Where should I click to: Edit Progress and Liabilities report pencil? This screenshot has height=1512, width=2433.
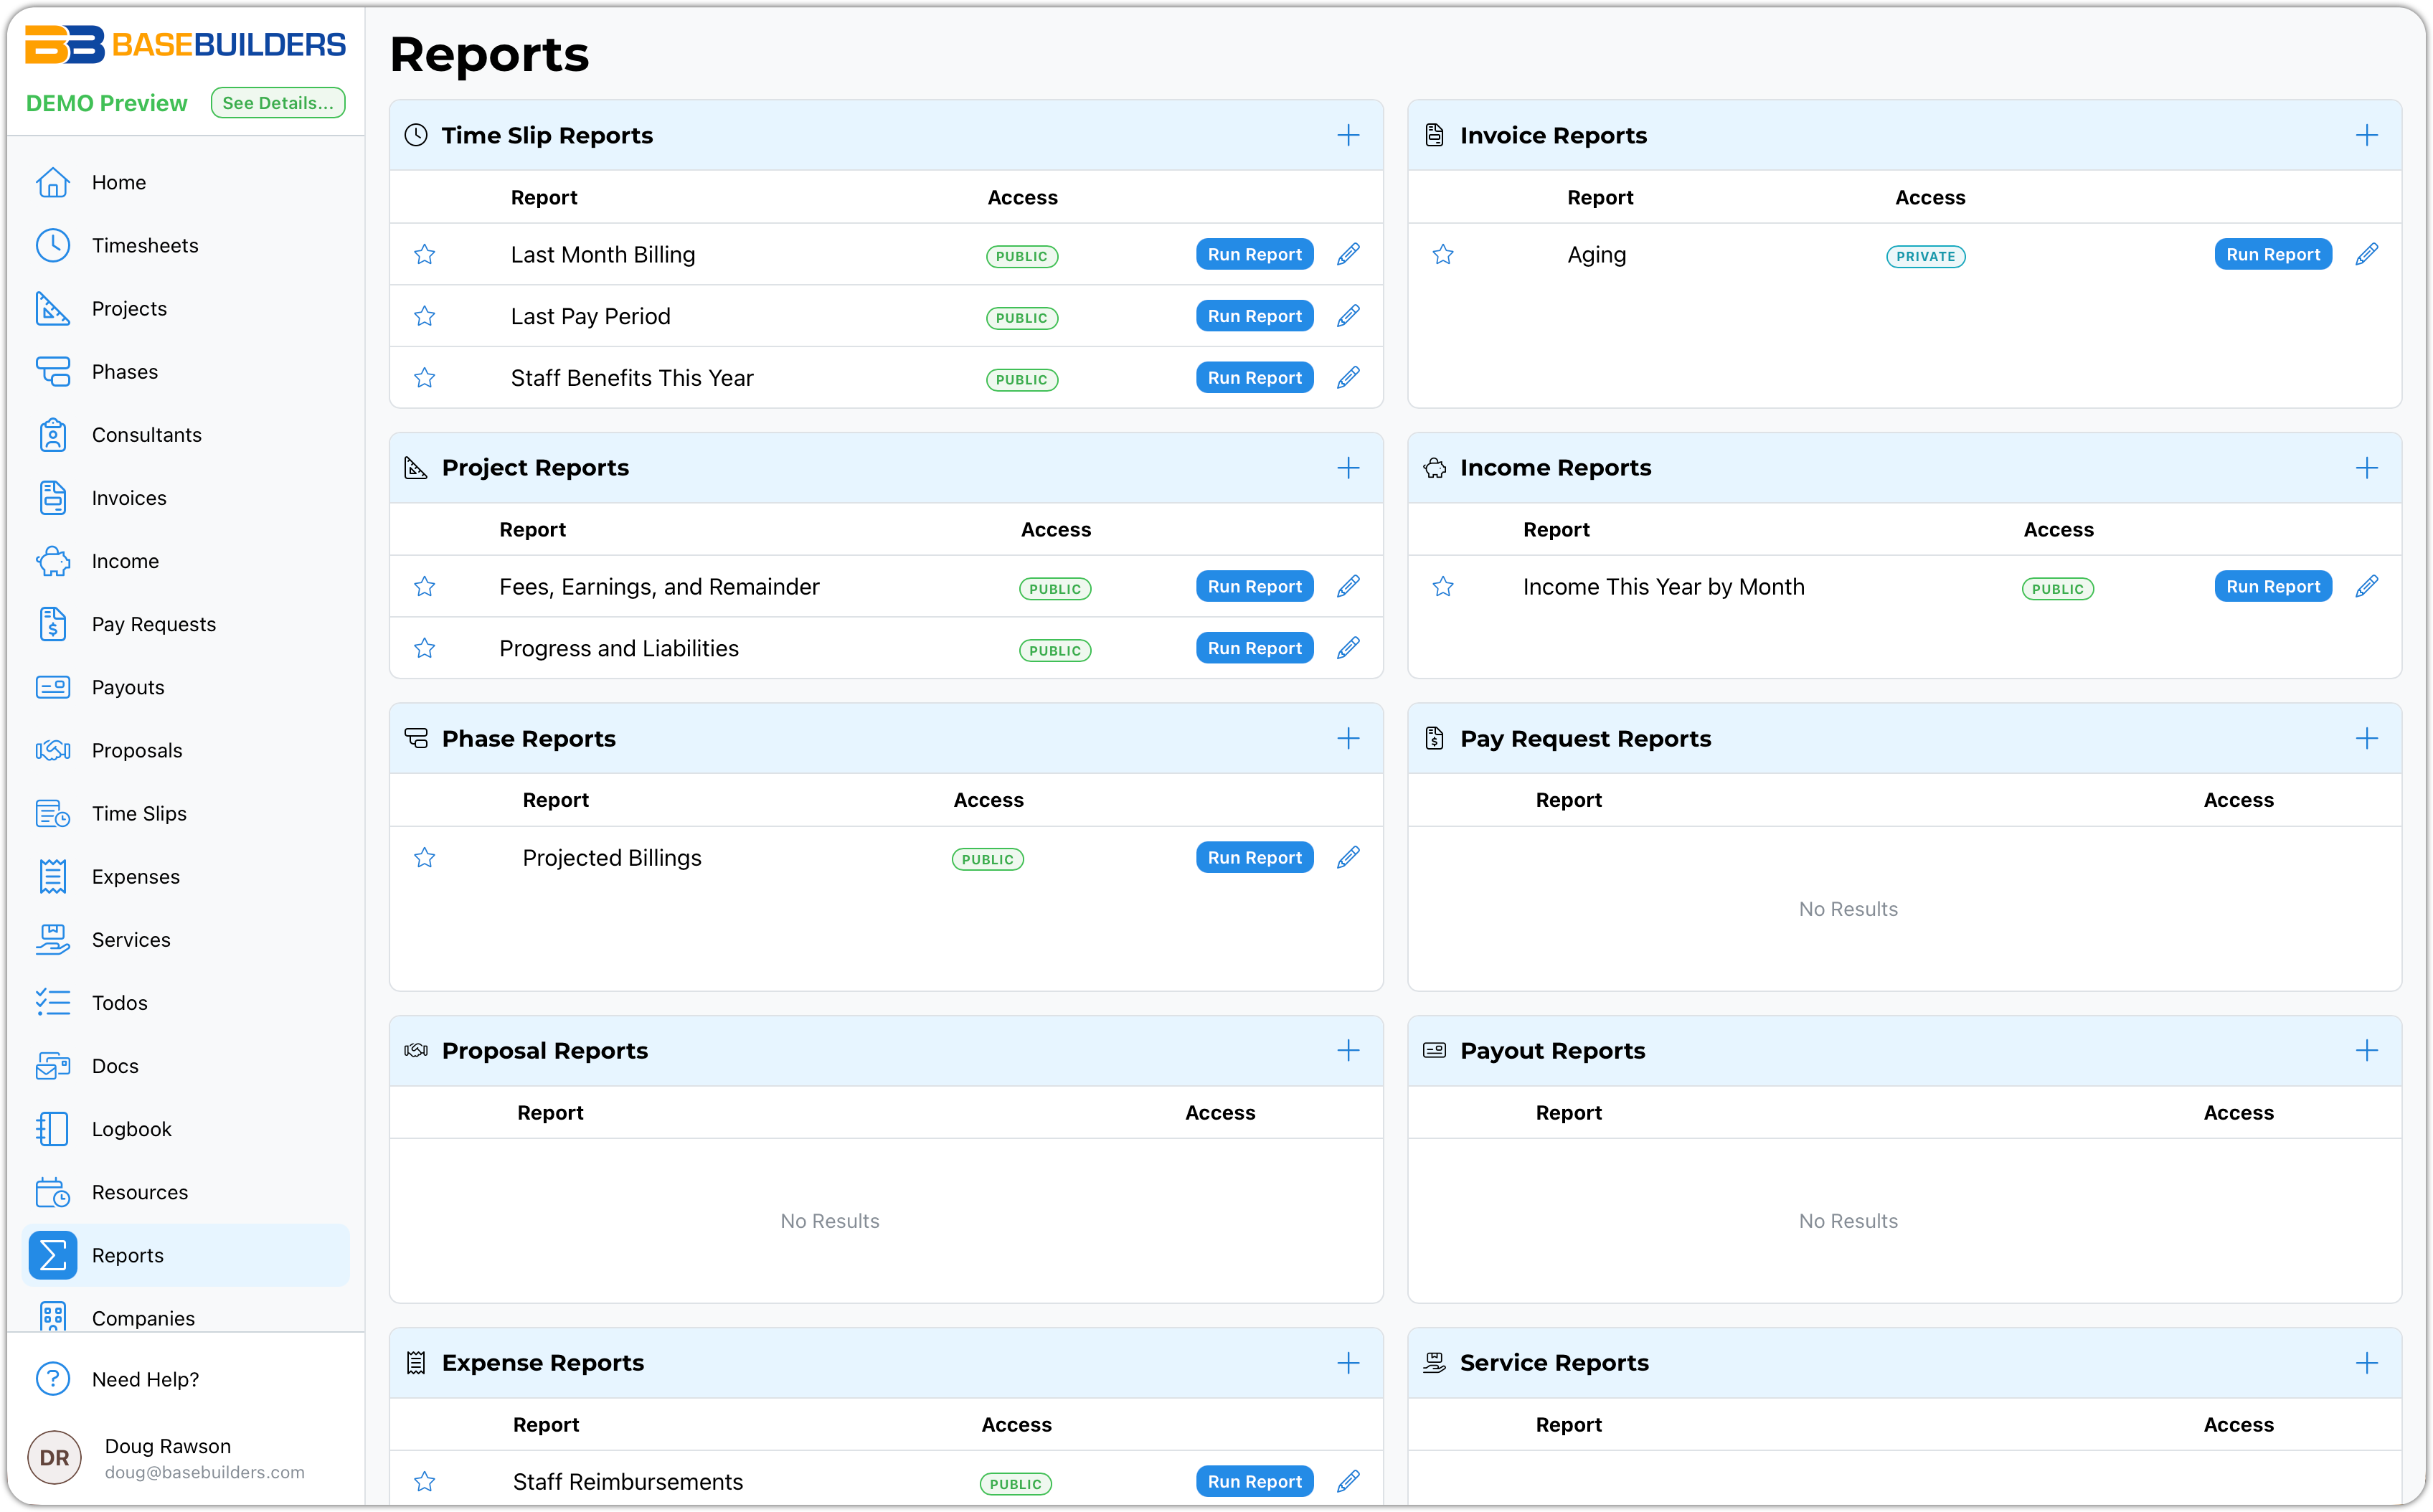(x=1348, y=648)
